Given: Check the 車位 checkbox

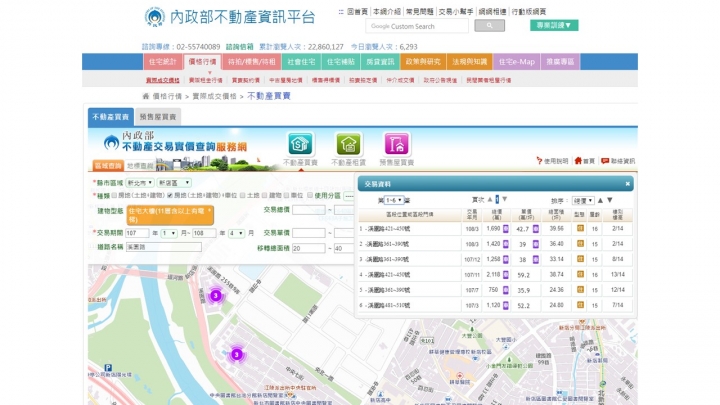Looking at the screenshot, I should pyautogui.click(x=287, y=195).
